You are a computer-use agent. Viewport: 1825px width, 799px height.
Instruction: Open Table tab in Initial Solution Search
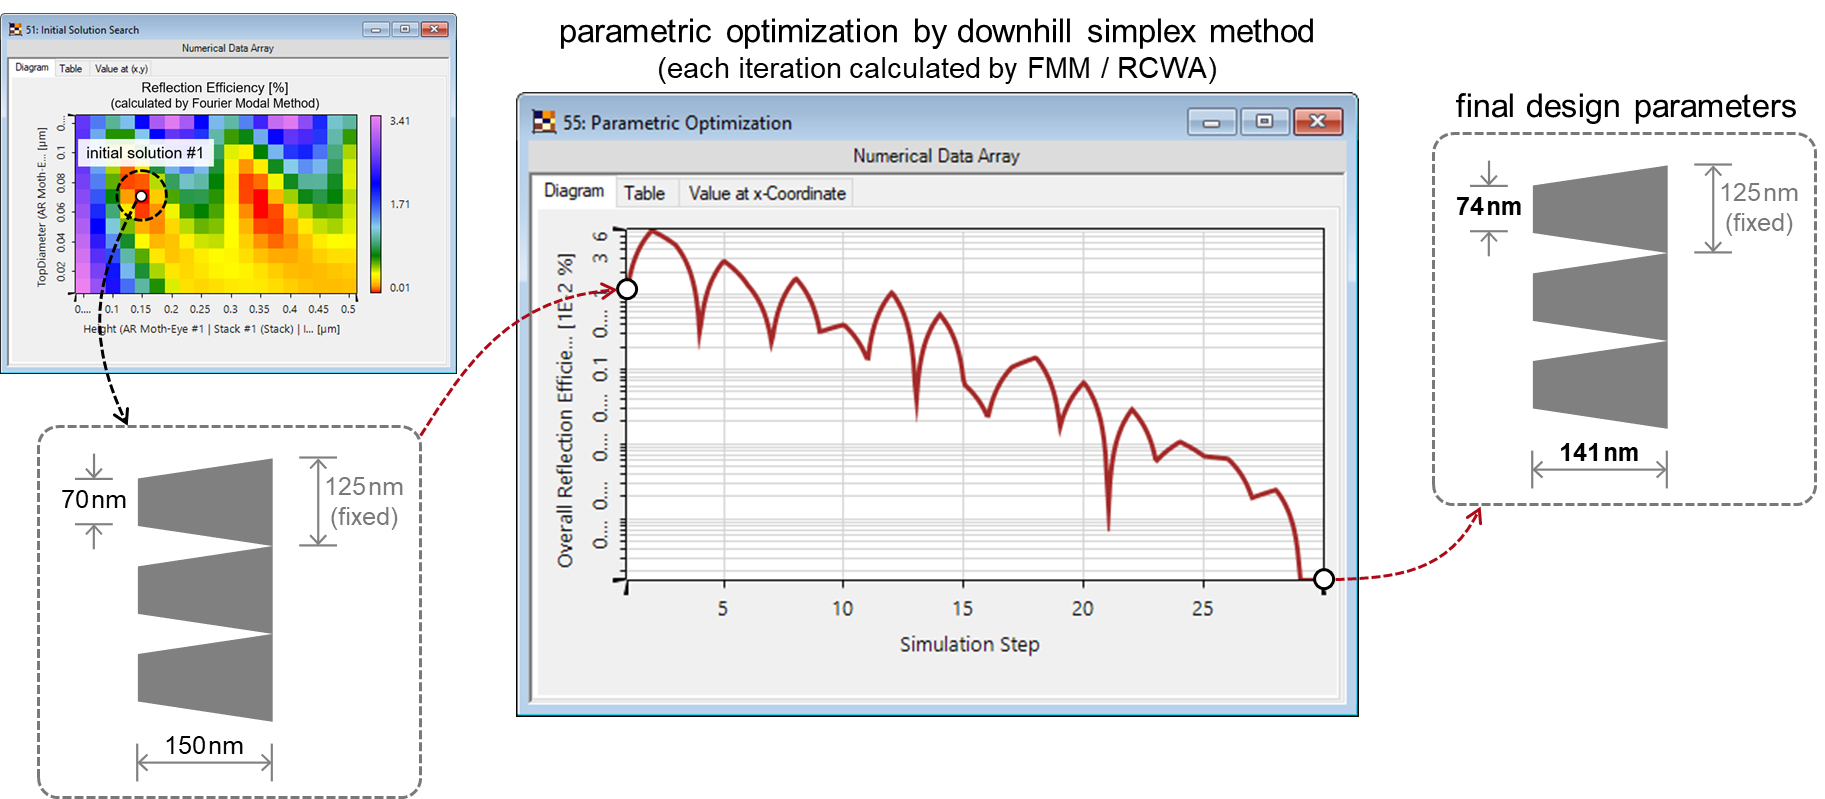[70, 69]
